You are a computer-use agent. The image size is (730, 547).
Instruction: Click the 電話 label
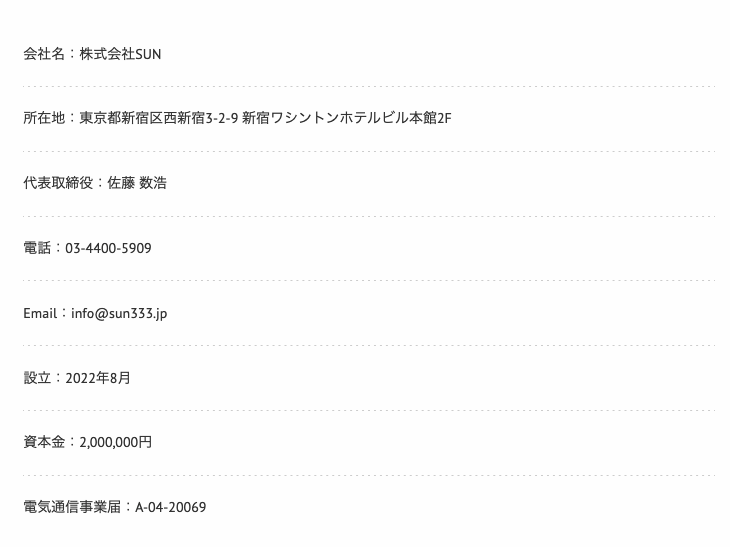pos(37,248)
